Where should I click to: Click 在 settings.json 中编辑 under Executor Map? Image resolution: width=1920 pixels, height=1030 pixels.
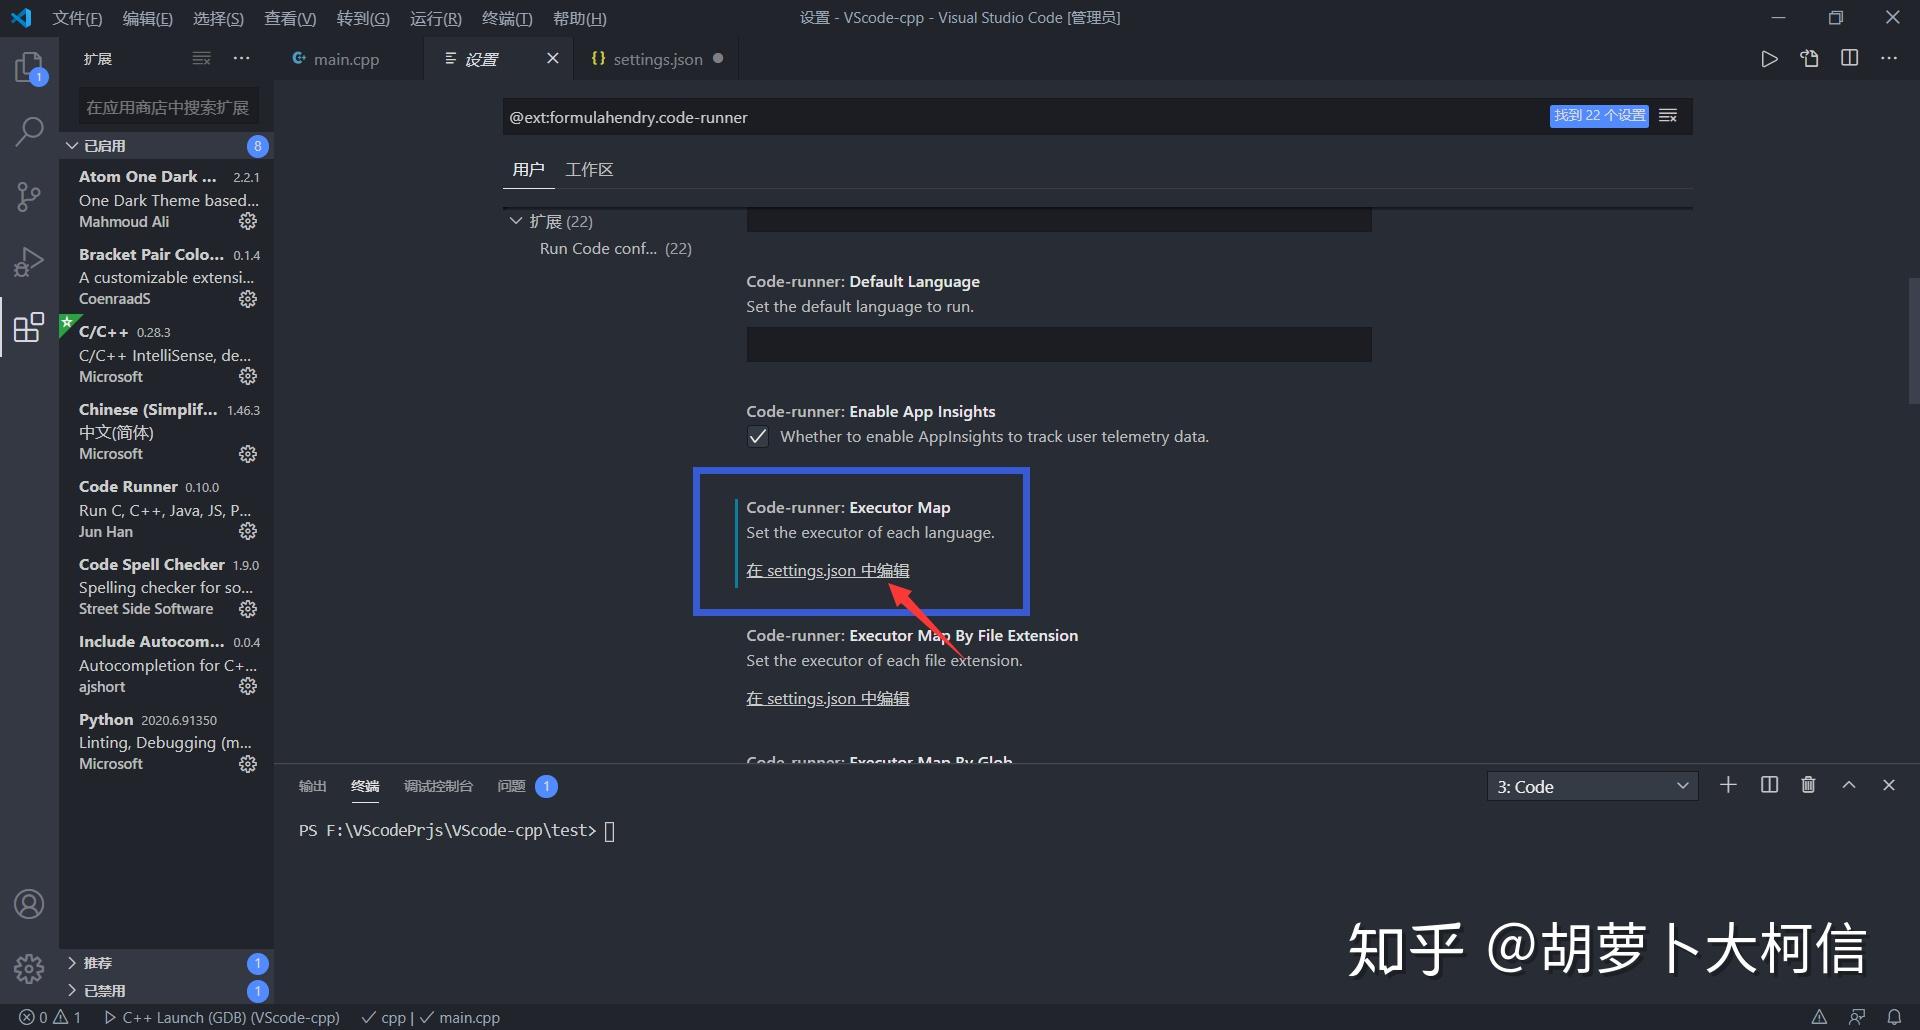coord(827,570)
